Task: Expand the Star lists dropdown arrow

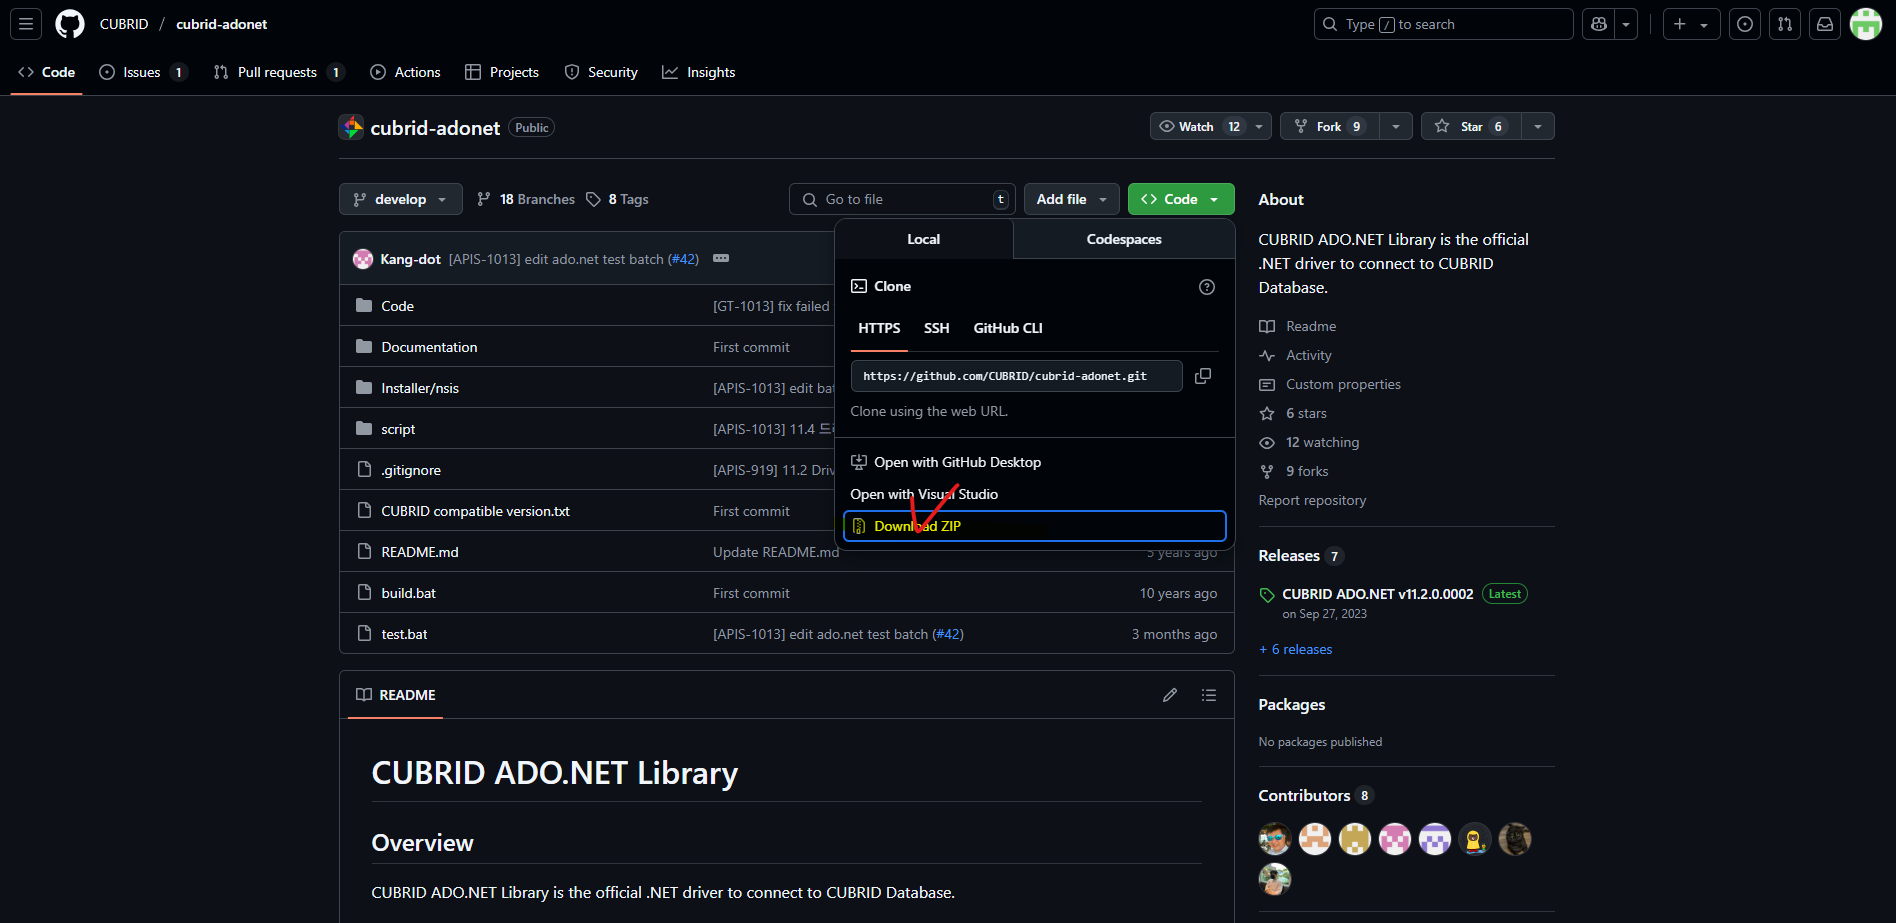Action: (1538, 126)
